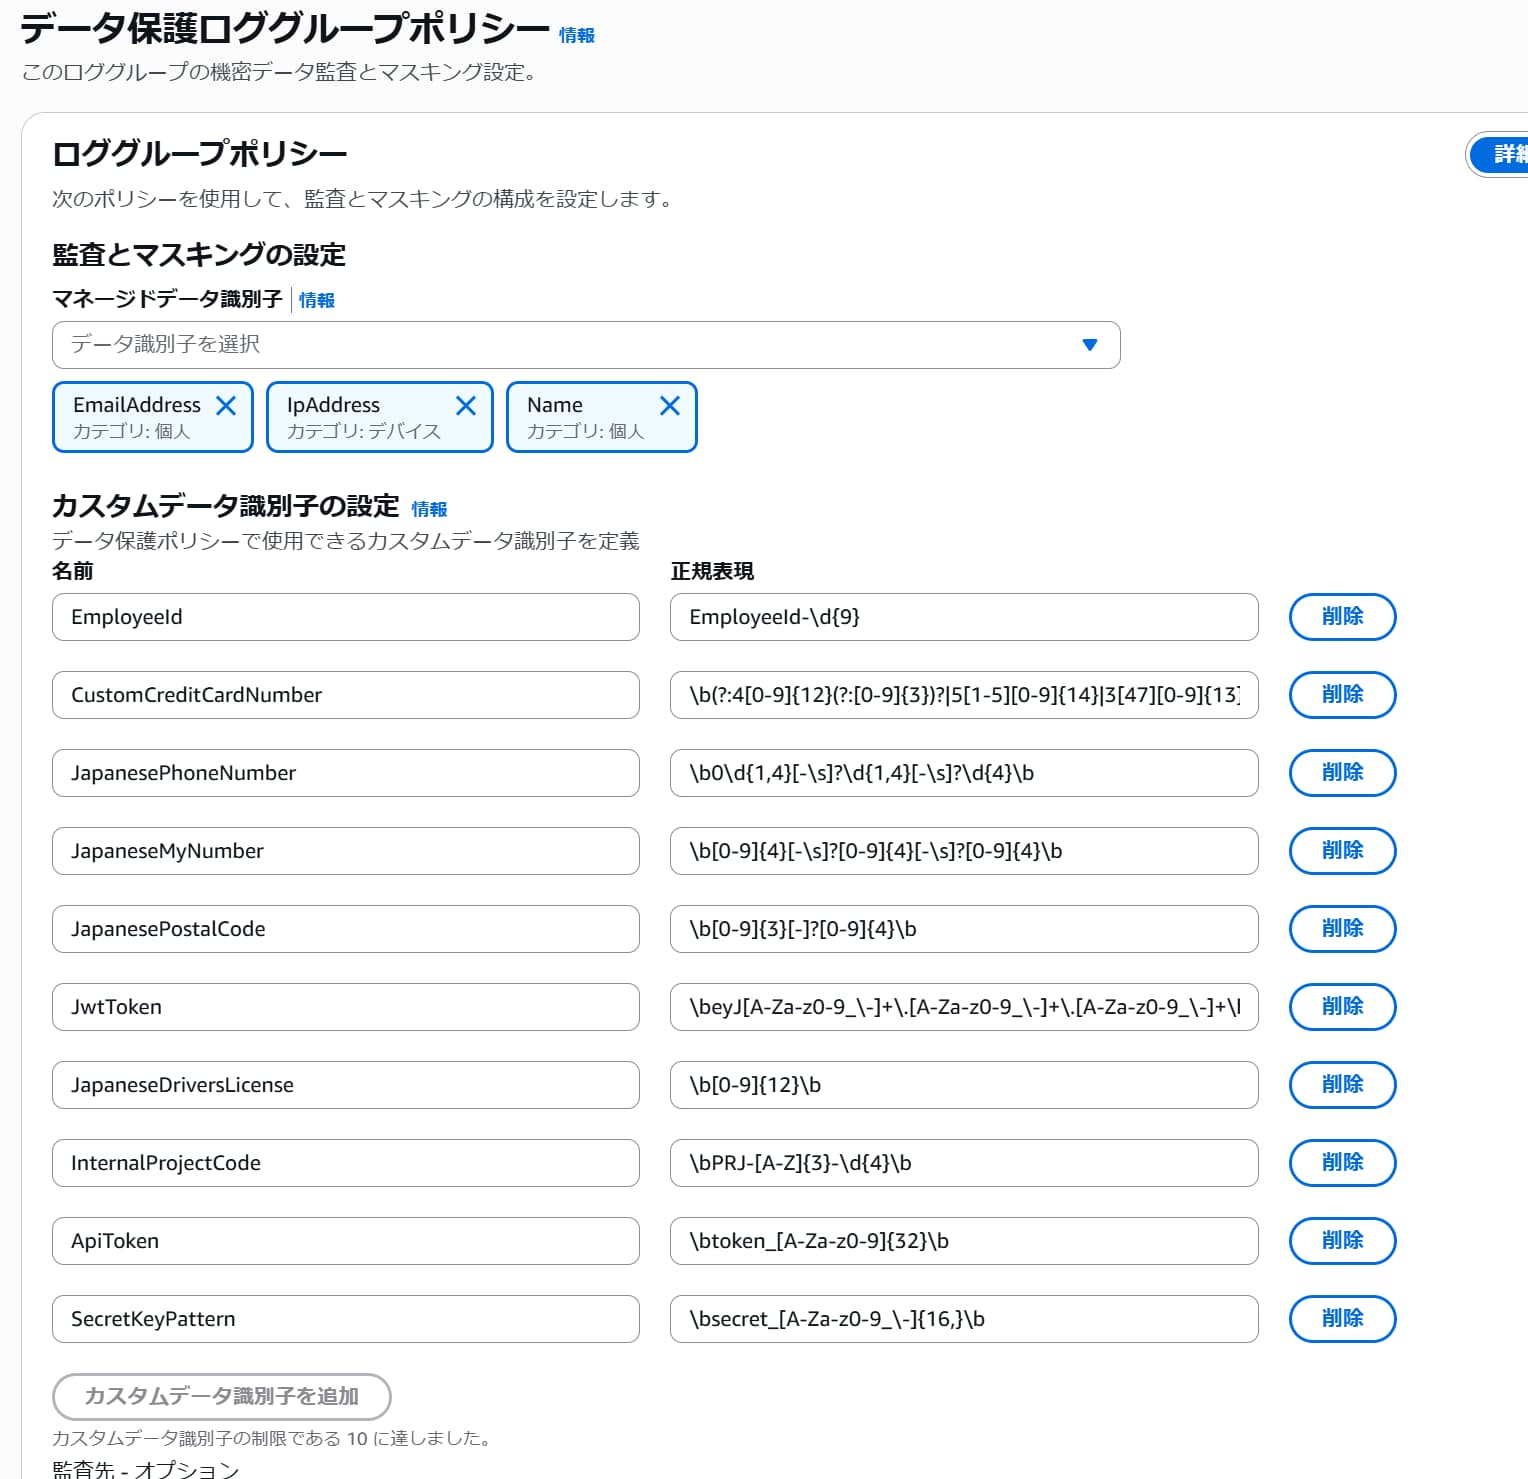Edit the JapanesePostalCode name field

coord(346,929)
